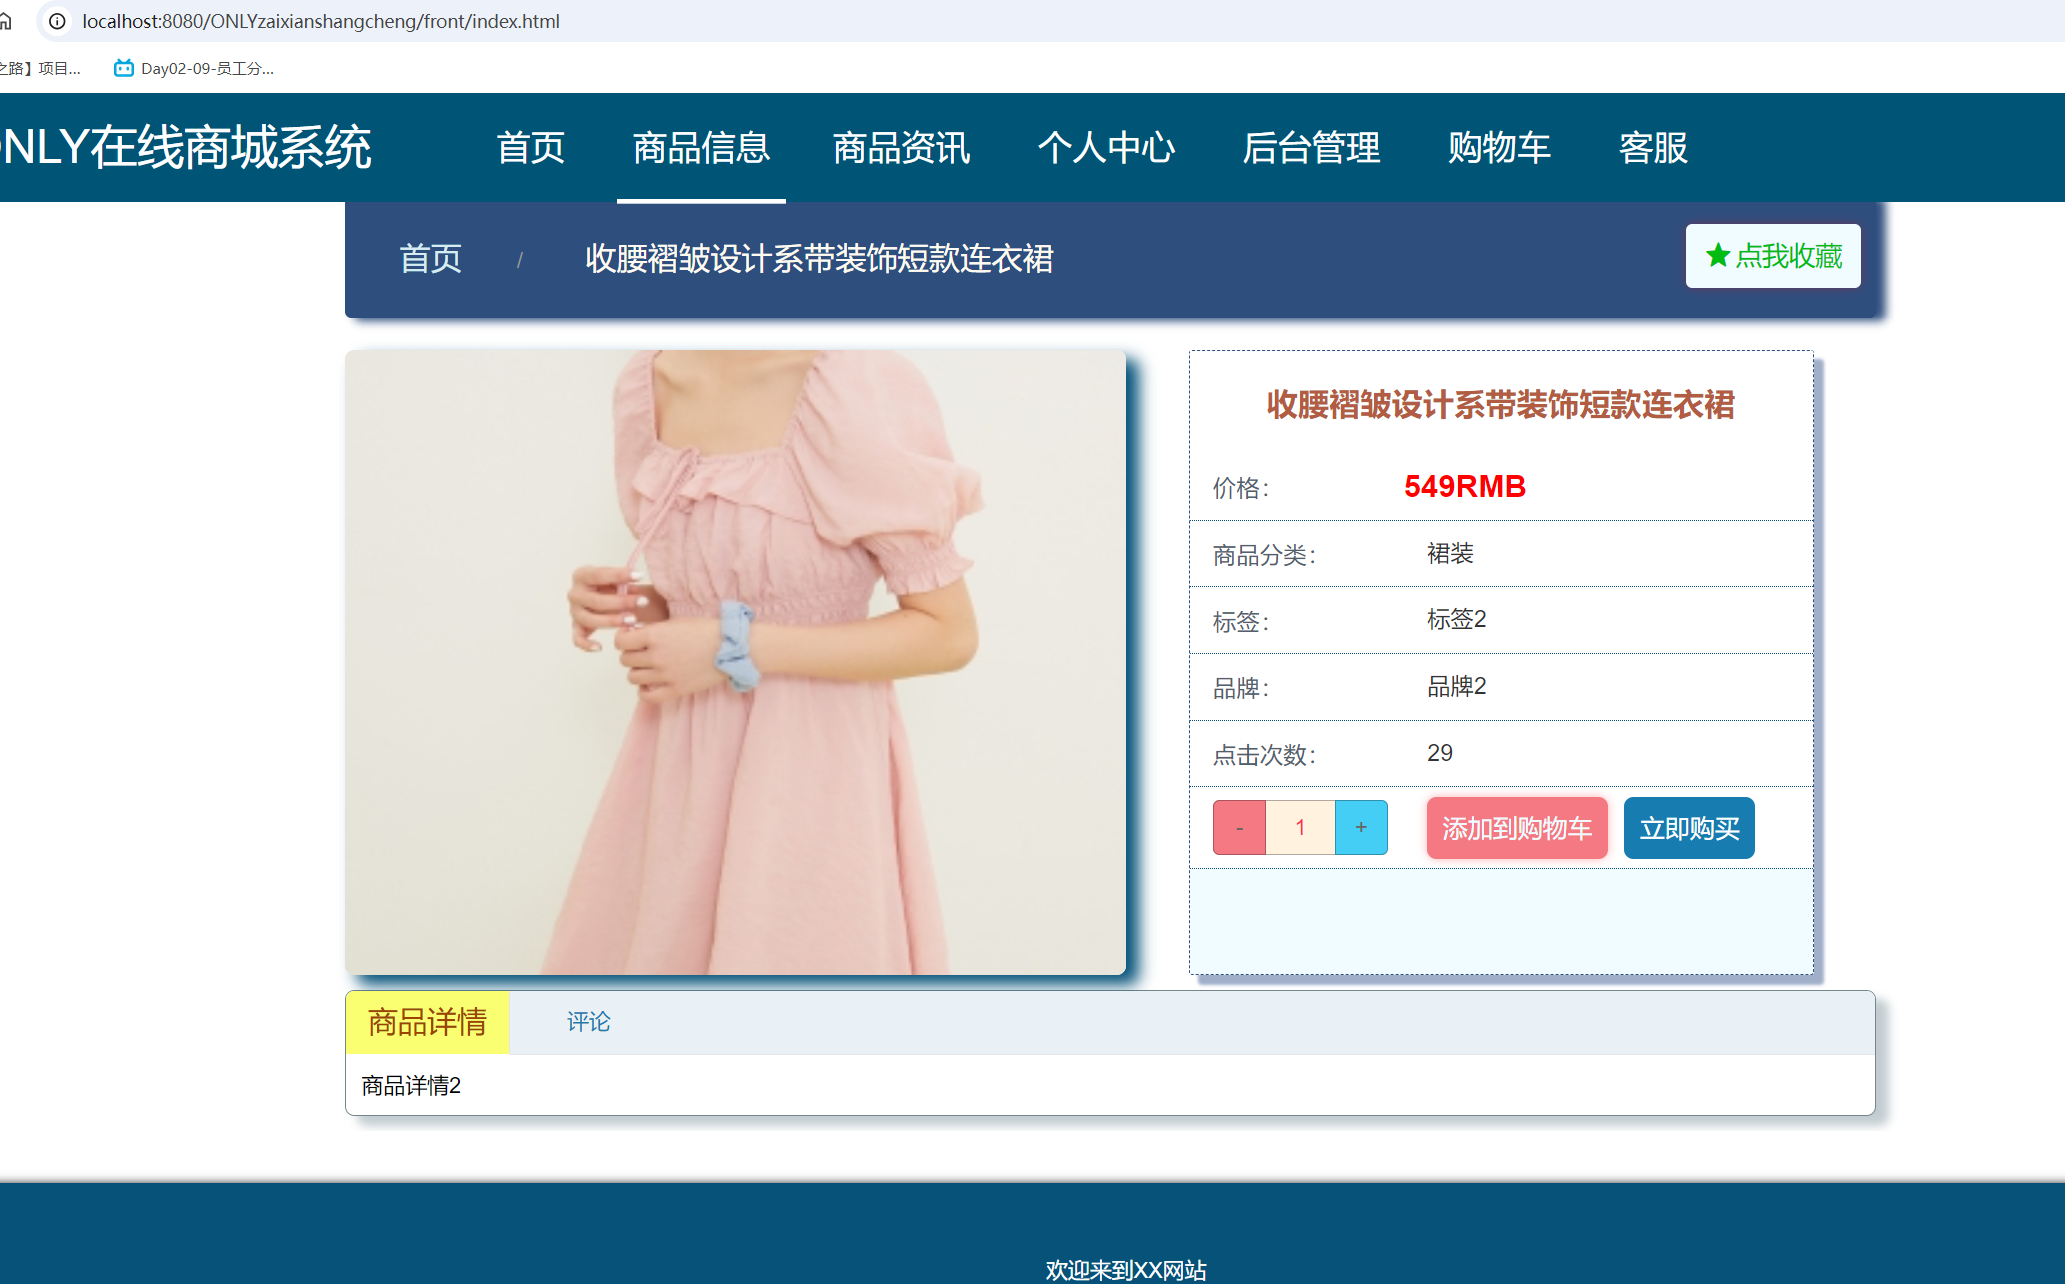Open the Day02-09 员工分 bookmark
This screenshot has height=1284, width=2065.
[x=195, y=68]
